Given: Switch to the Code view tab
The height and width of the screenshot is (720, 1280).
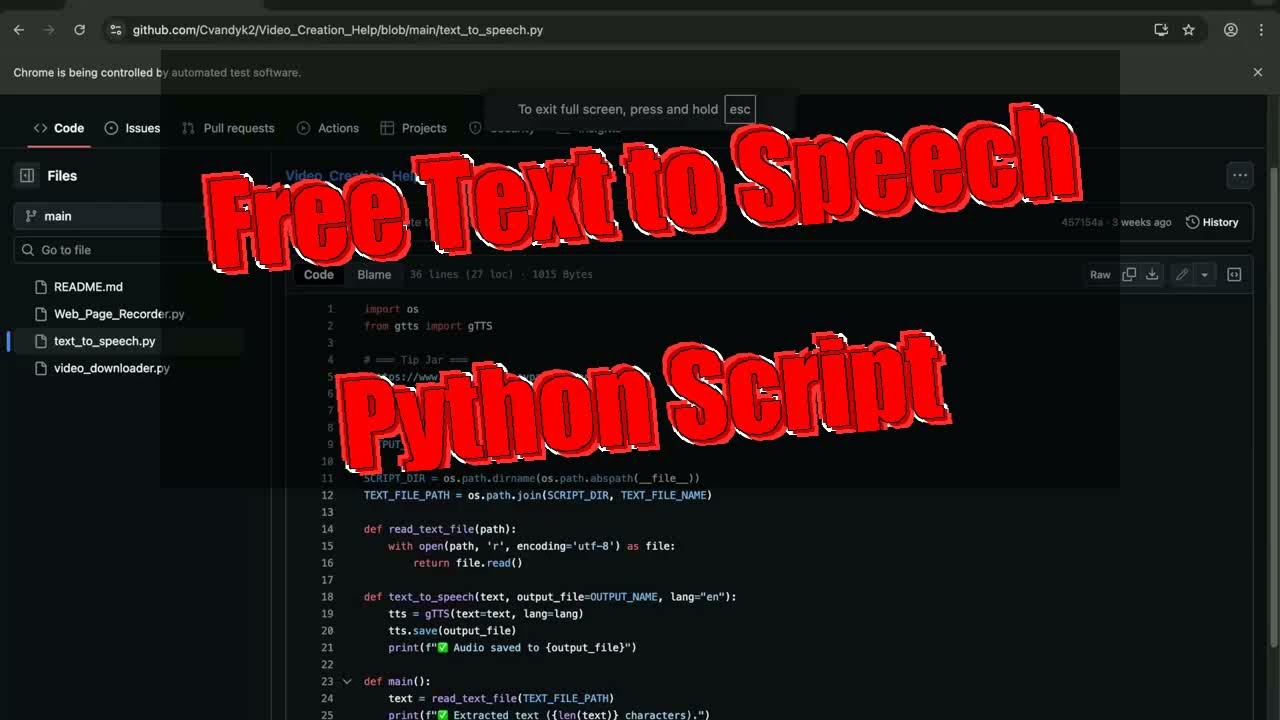Looking at the screenshot, I should pyautogui.click(x=319, y=274).
